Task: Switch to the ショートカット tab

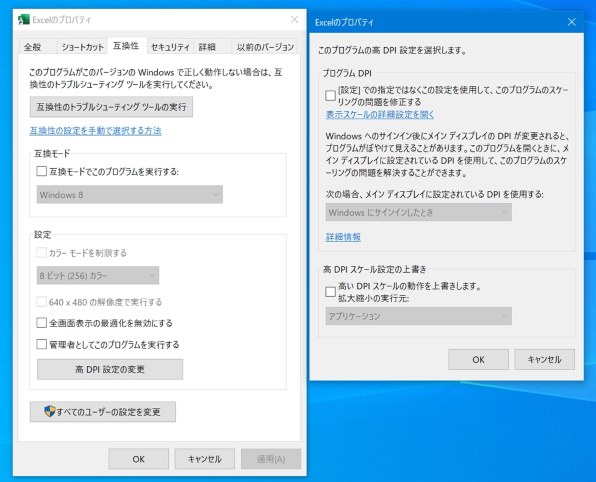Action: click(82, 47)
